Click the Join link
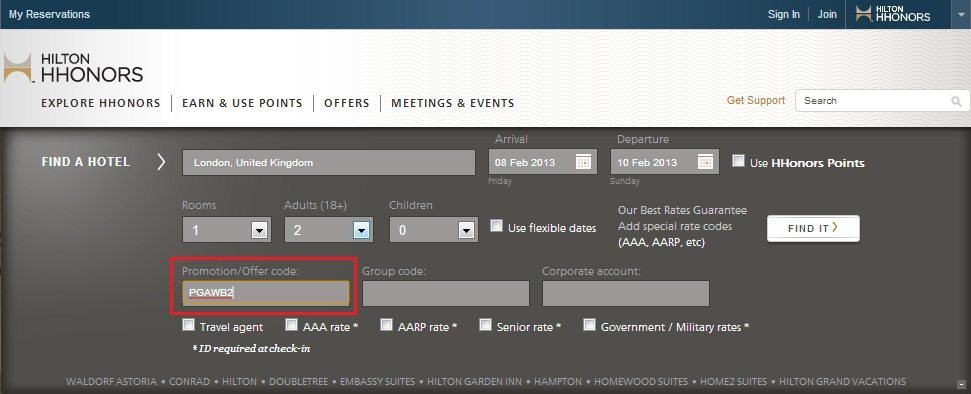971x394 pixels. coord(827,14)
